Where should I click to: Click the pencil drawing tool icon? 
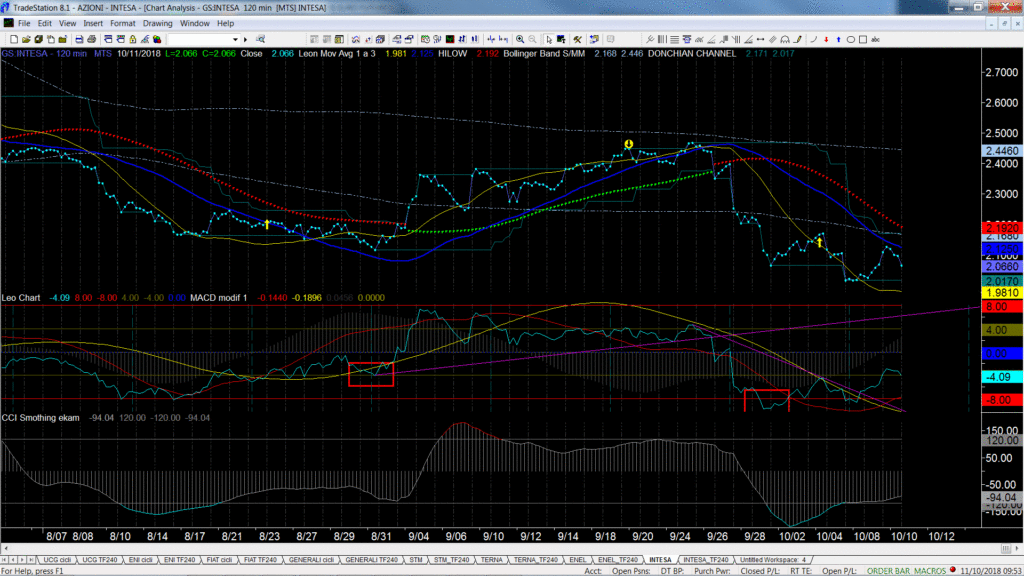coord(797,40)
